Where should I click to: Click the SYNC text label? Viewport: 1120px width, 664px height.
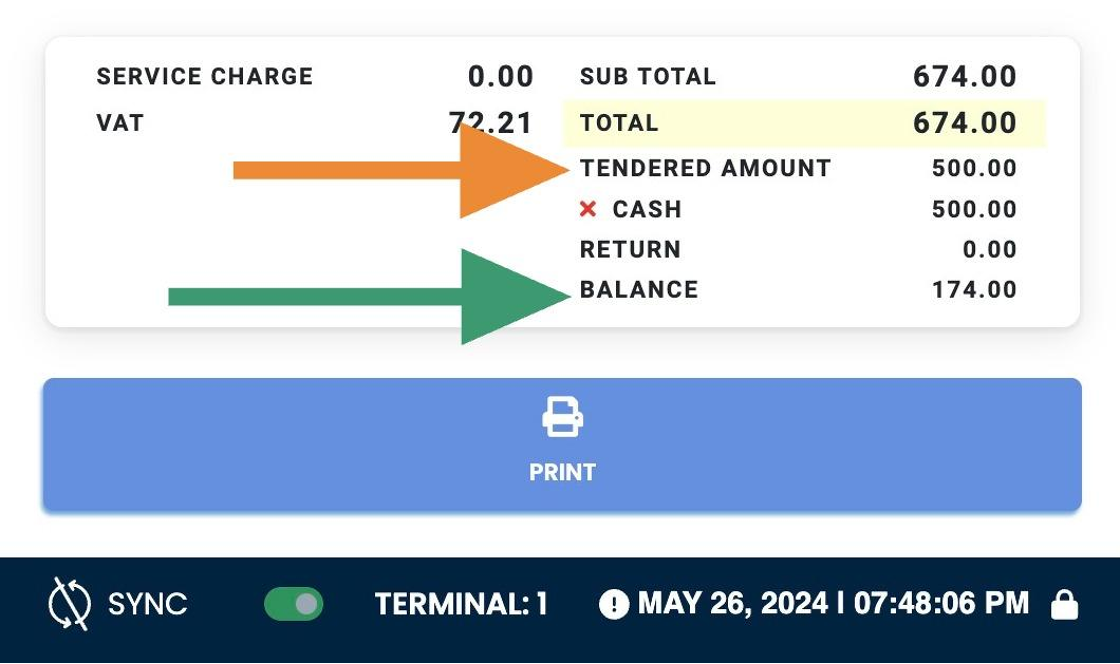click(147, 604)
